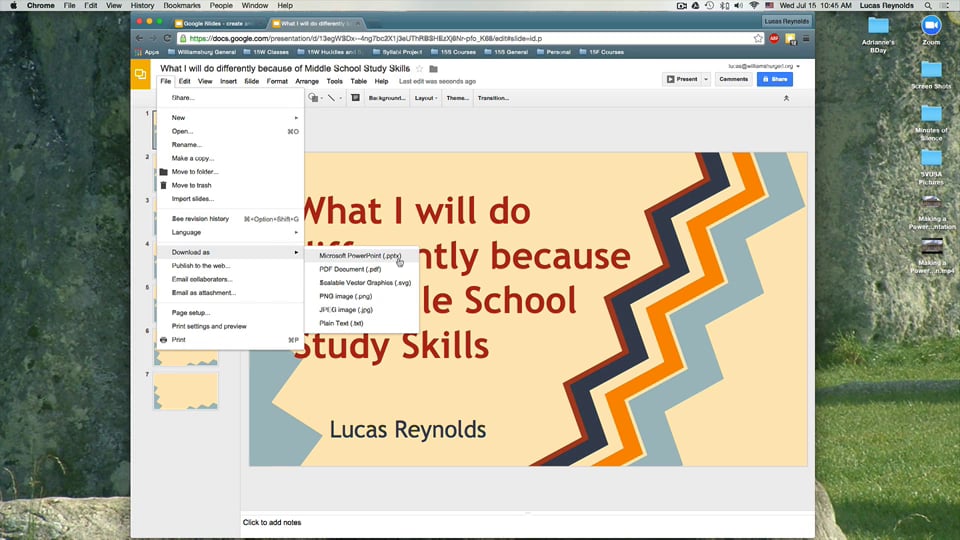Viewport: 960px width, 540px height.
Task: Expand the New submenu
Action: coord(230,118)
